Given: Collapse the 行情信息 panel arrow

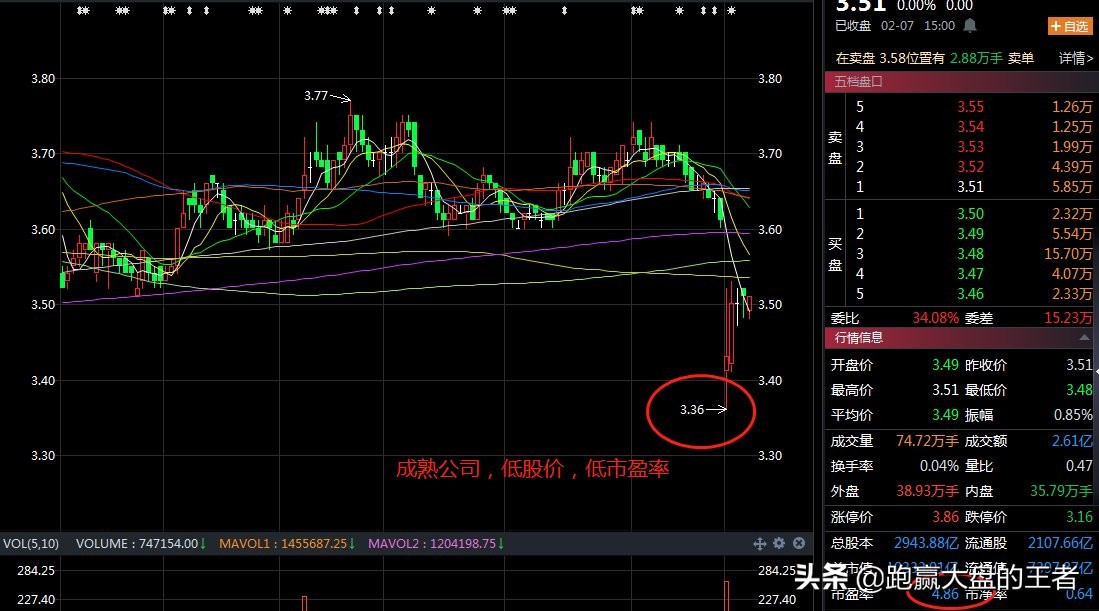Looking at the screenshot, I should 1084,338.
